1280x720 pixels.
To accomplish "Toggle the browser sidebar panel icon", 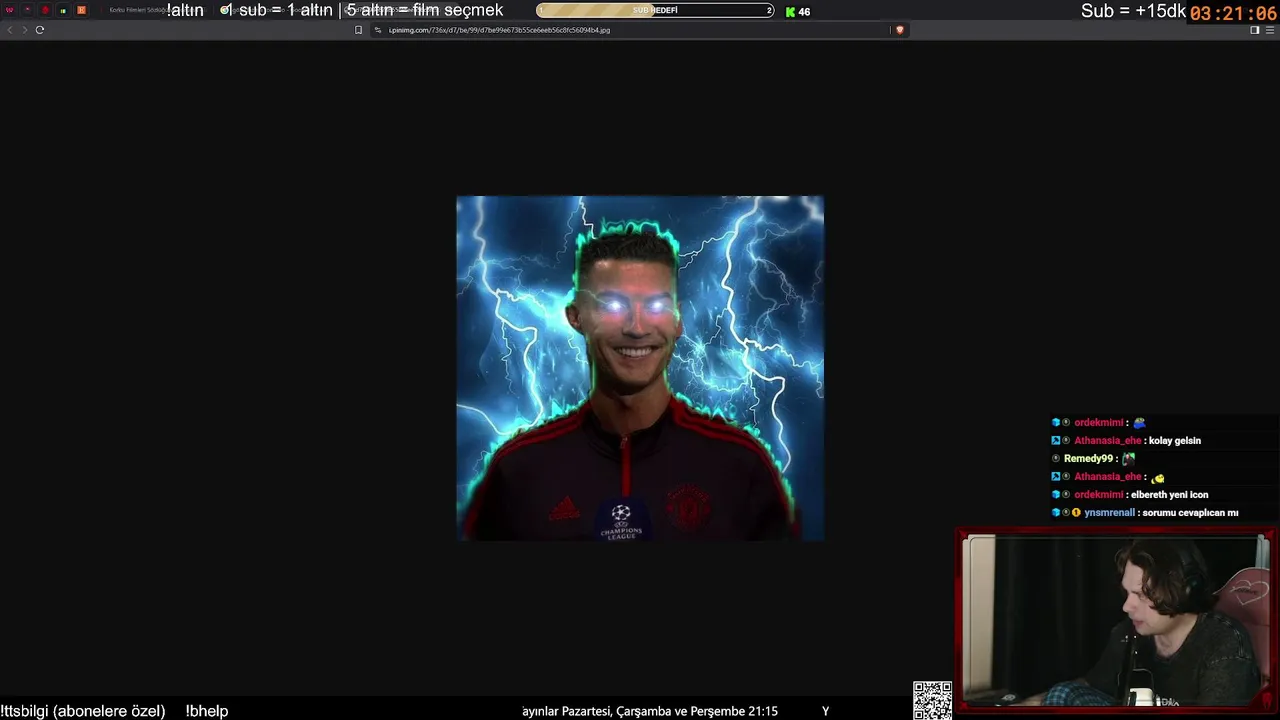I will pyautogui.click(x=1255, y=30).
